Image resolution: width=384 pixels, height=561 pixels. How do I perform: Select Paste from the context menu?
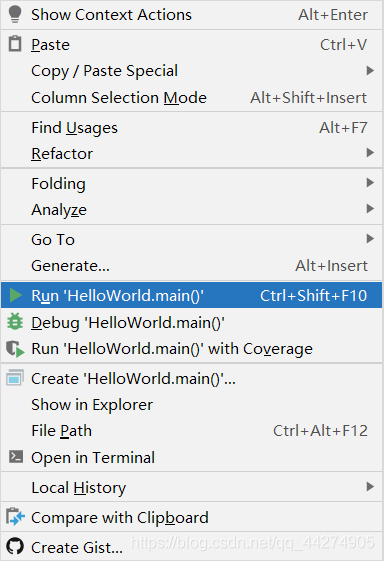[192, 45]
